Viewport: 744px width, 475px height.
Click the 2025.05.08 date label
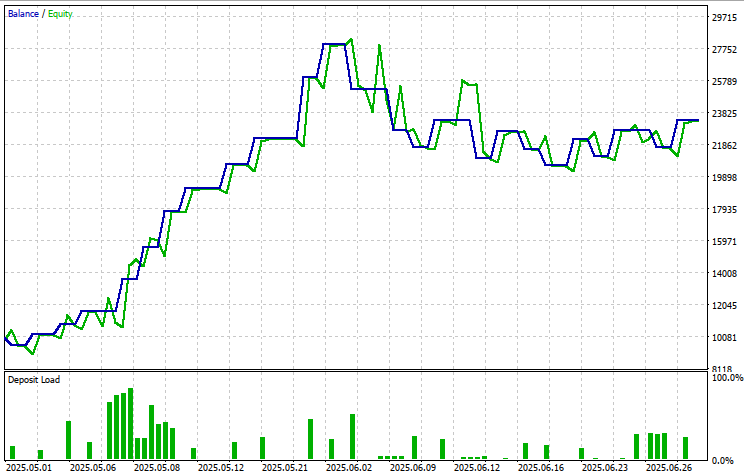coord(157,468)
